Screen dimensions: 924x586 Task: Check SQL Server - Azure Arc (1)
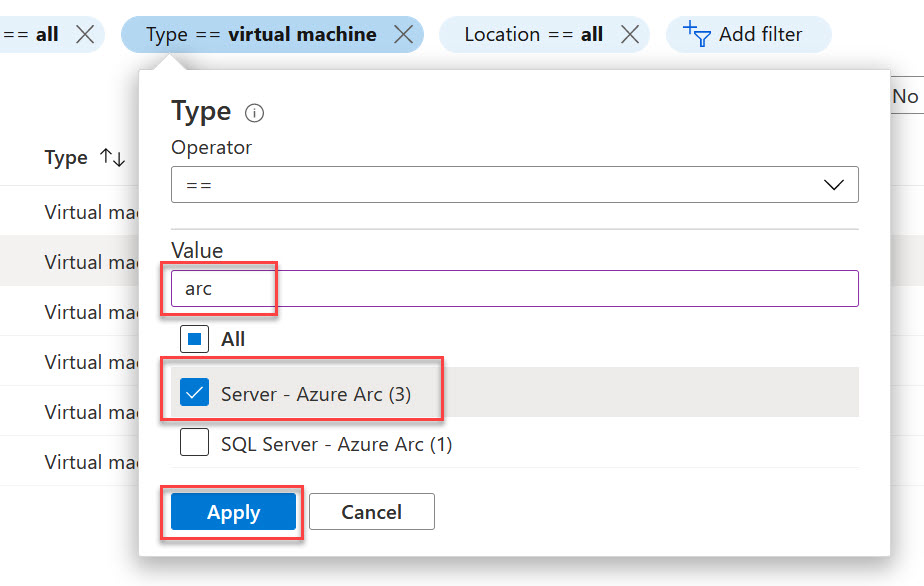(194, 442)
